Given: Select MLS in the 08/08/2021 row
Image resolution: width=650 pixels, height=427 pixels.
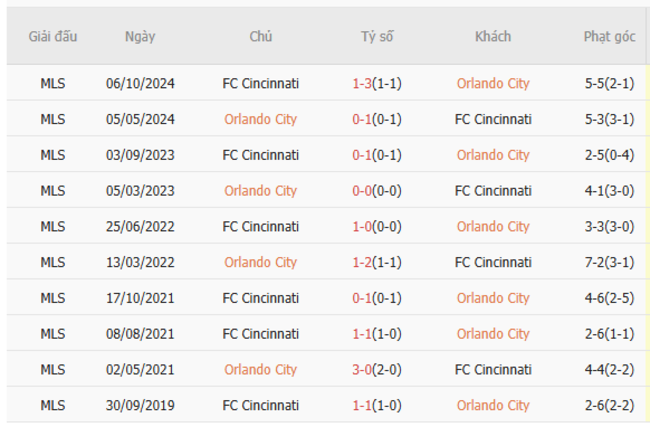Looking at the screenshot, I should [x=53, y=334].
